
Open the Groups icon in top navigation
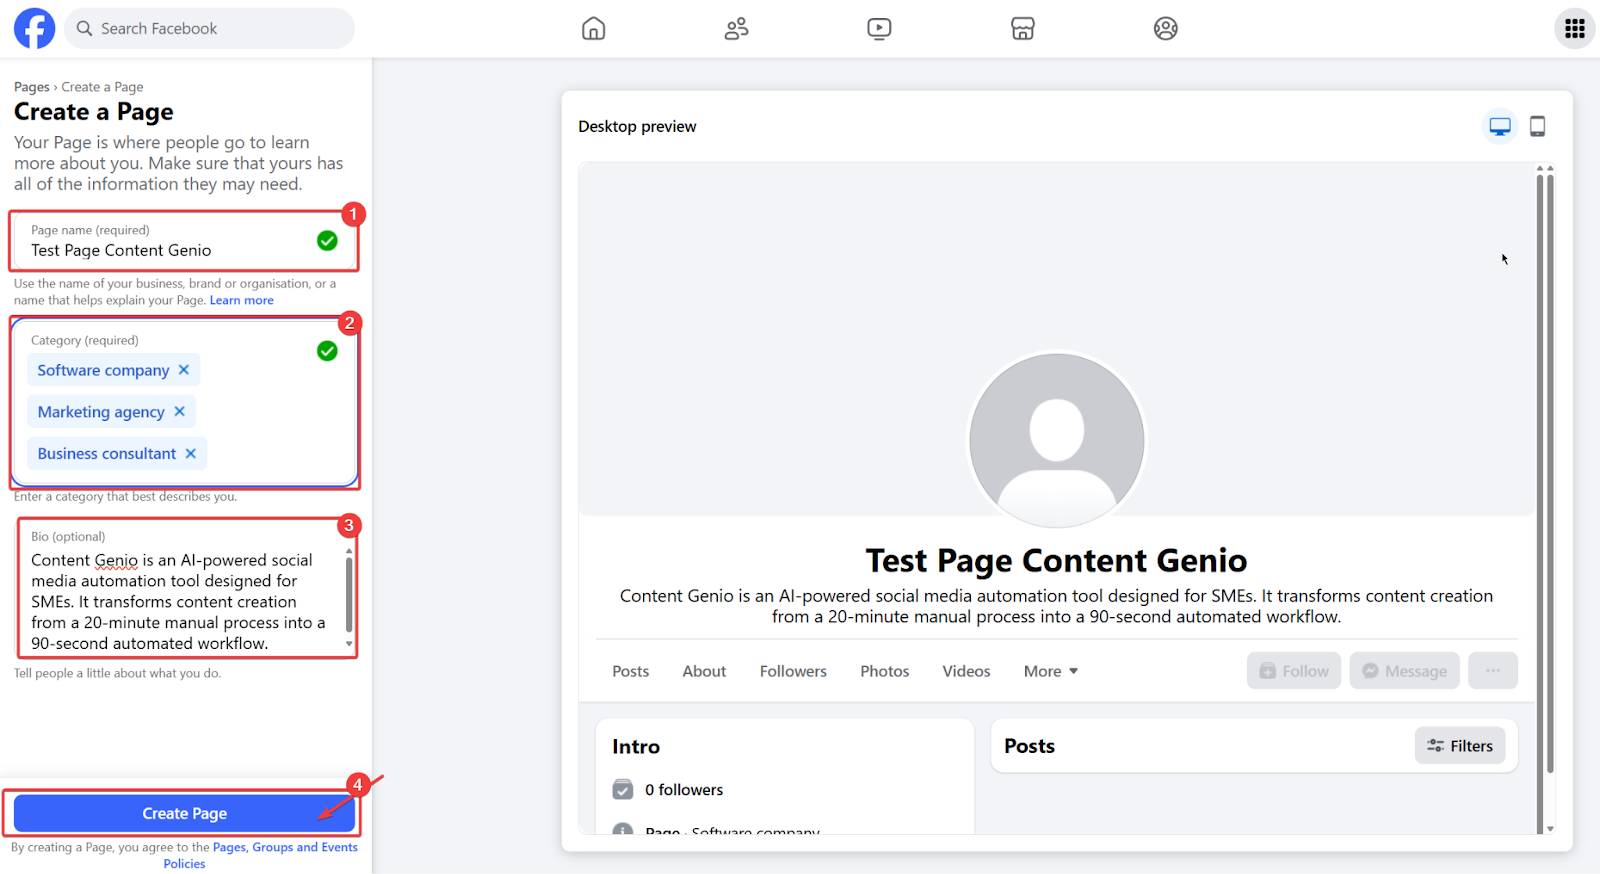pos(1165,28)
